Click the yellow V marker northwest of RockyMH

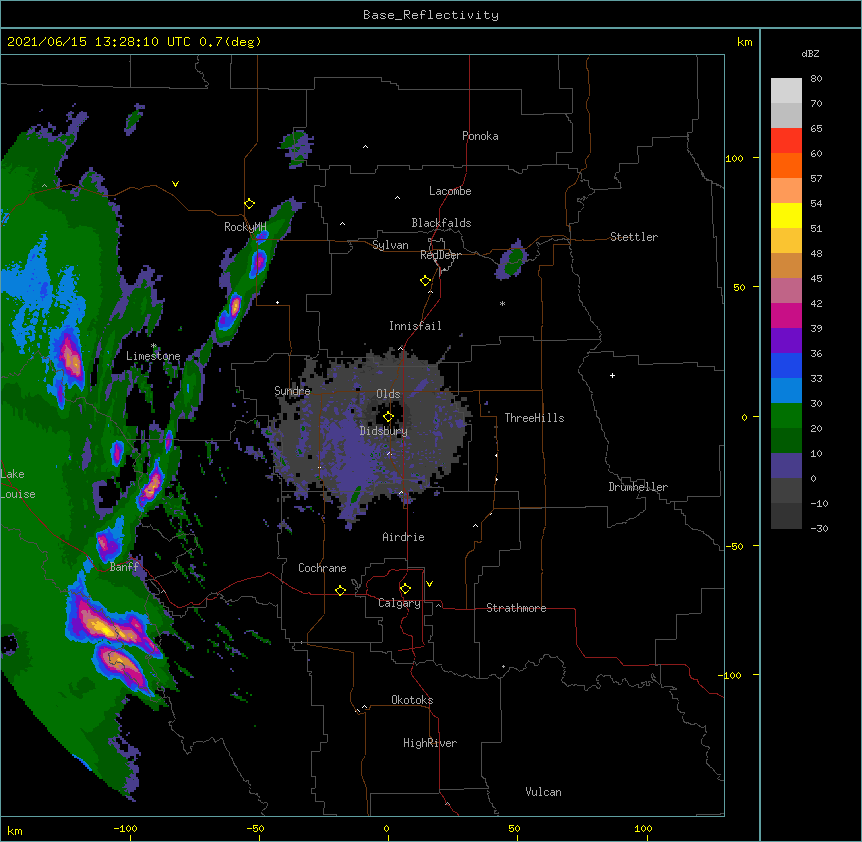tap(175, 184)
